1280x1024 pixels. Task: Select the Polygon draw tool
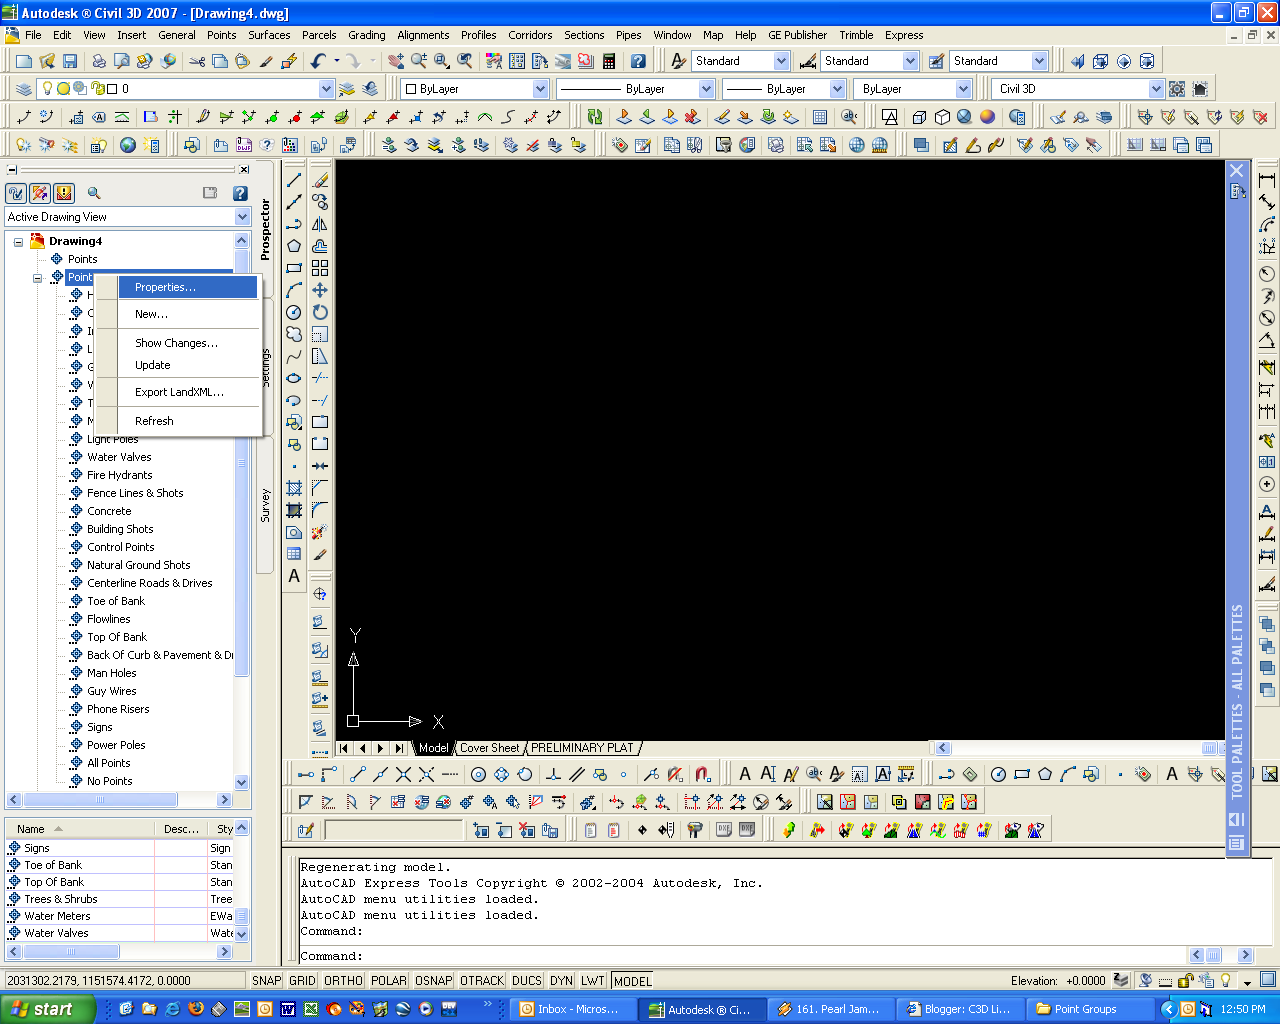[x=294, y=246]
